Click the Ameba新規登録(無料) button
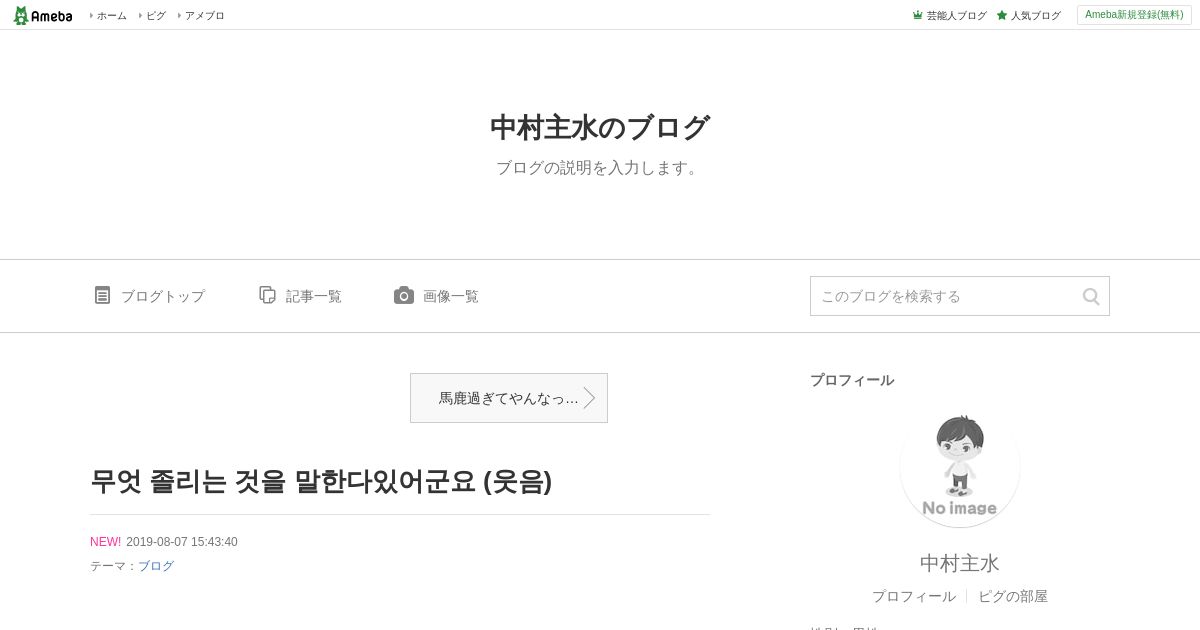Screen dimensions: 1200x630 click(1134, 15)
